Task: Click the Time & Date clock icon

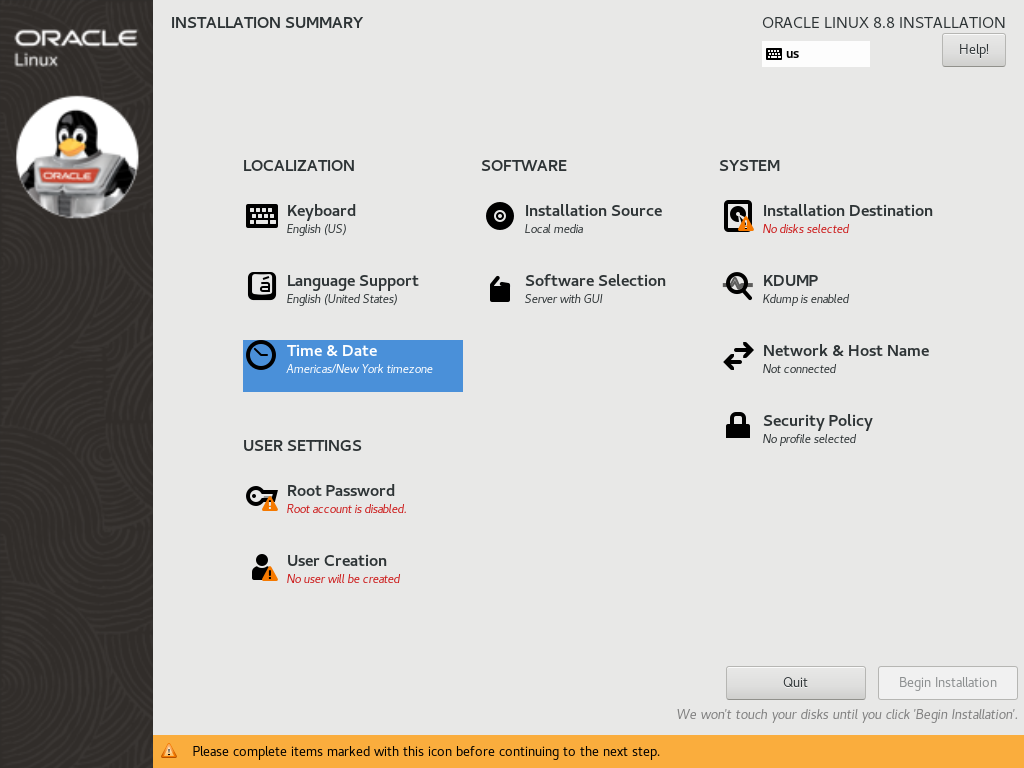Action: pyautogui.click(x=261, y=355)
